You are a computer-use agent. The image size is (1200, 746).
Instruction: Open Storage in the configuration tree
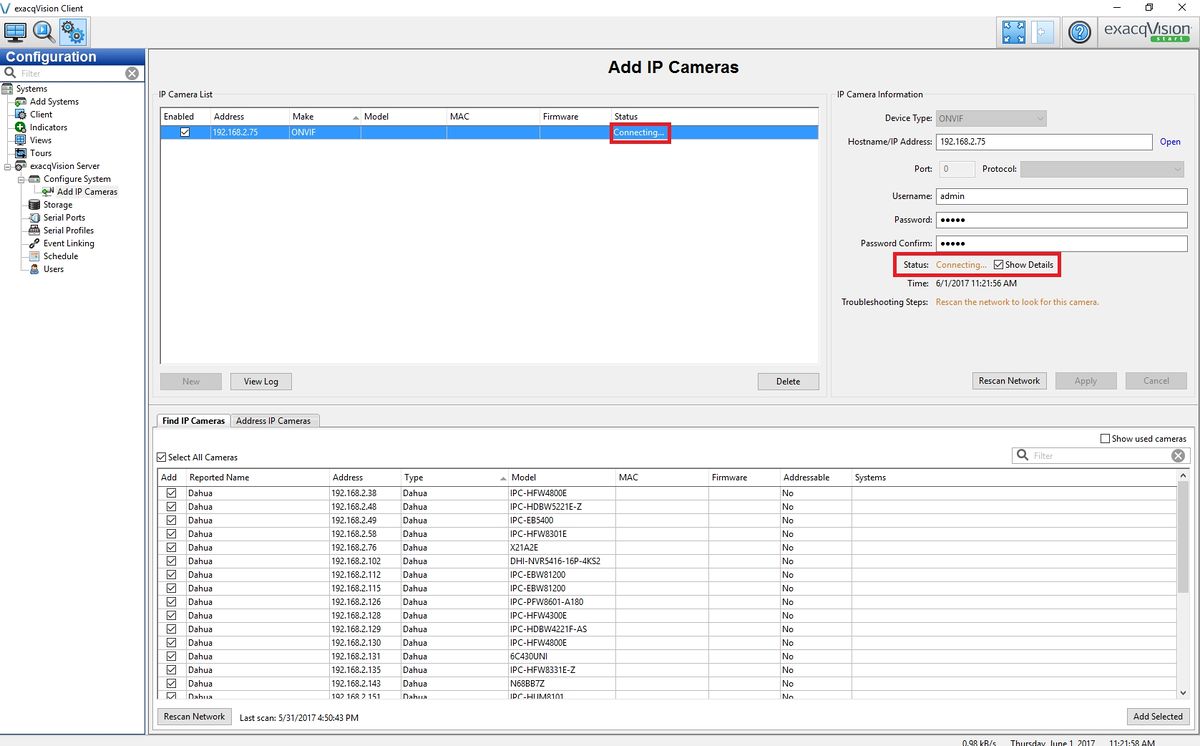(x=57, y=205)
